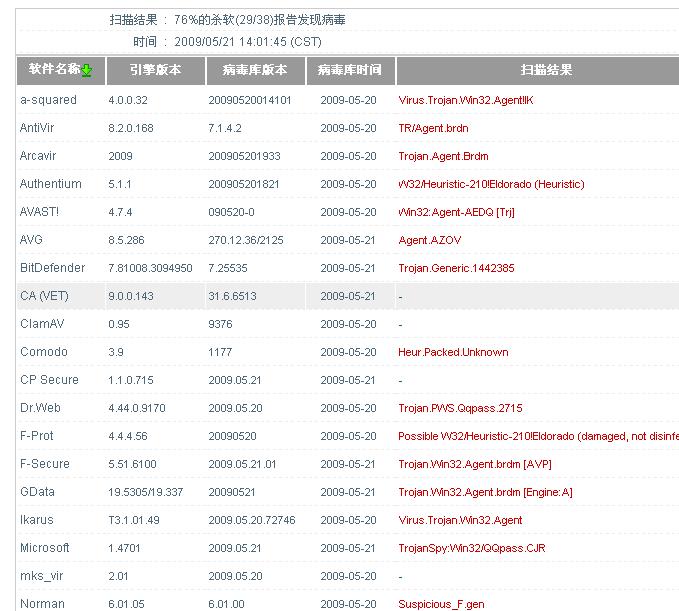Viewport: 679px width, 611px height.
Task: Click the F-Secure row name
Action: (x=45, y=464)
